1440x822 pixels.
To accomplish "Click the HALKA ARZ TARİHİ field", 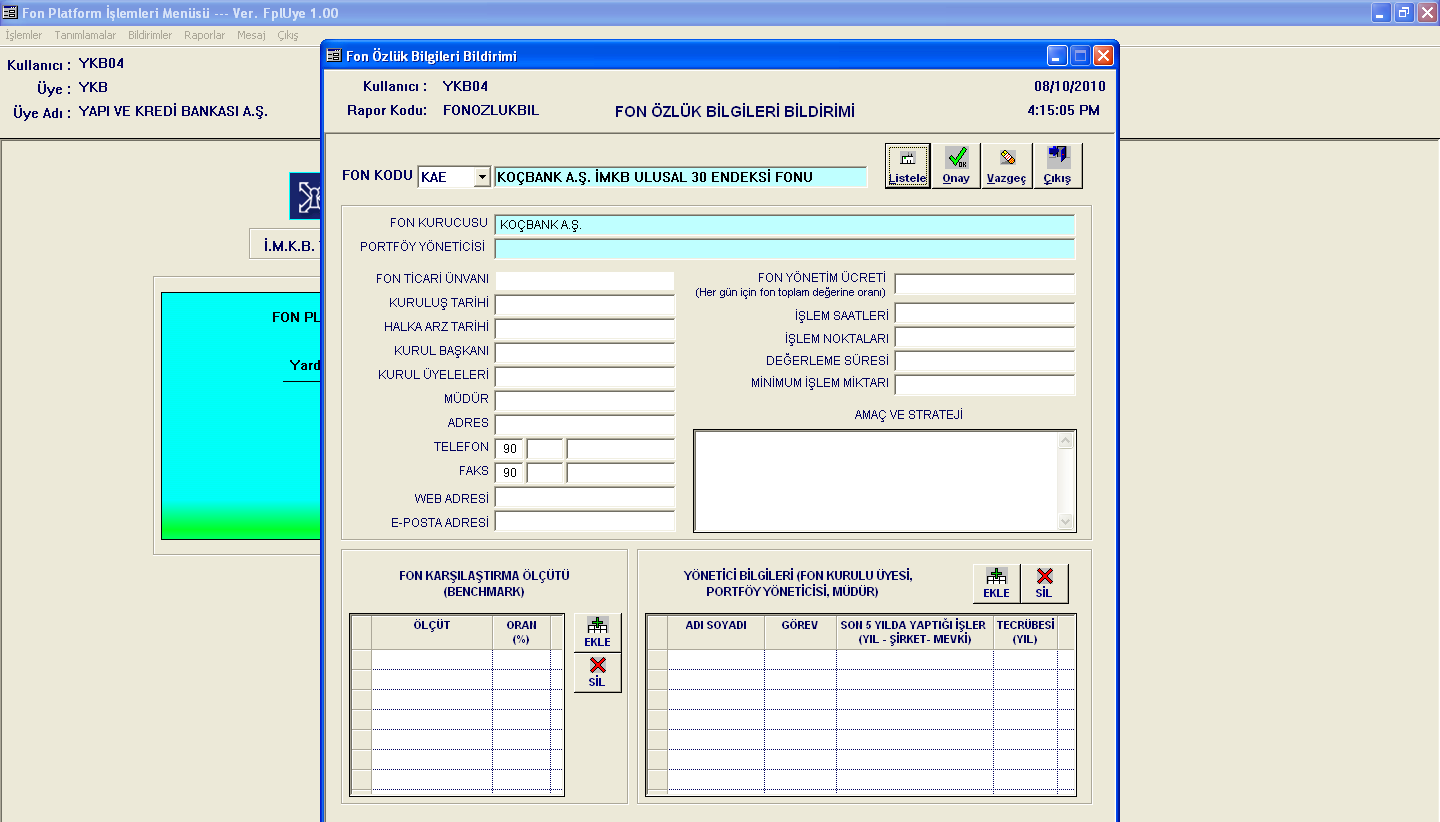I will (585, 329).
